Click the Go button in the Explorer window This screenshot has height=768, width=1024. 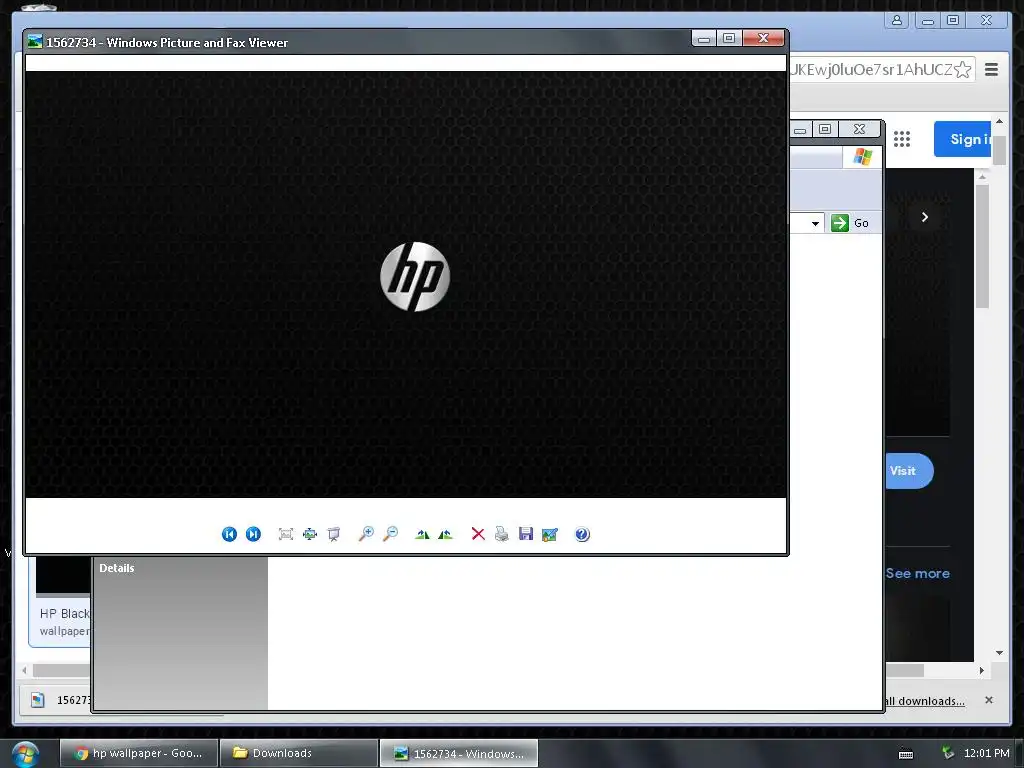(x=850, y=223)
